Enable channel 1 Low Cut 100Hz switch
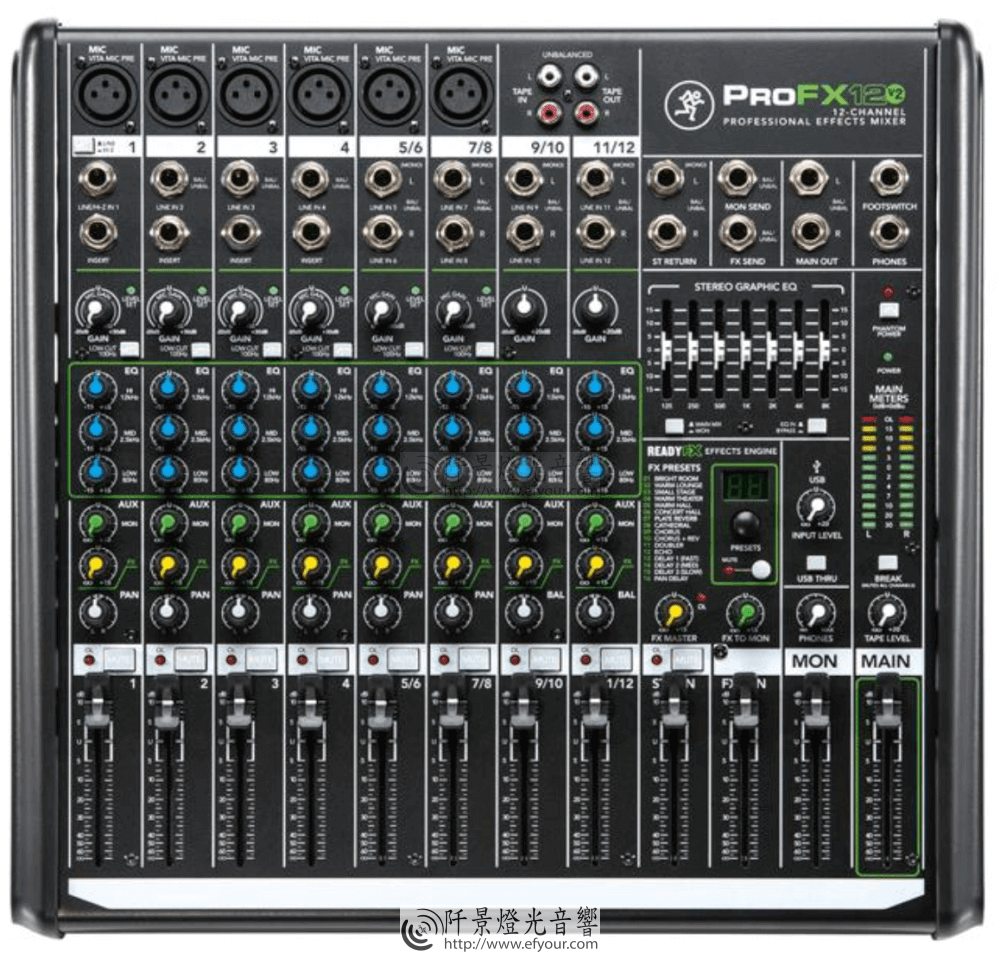Image resolution: width=1000 pixels, height=953 pixels. (x=130, y=350)
